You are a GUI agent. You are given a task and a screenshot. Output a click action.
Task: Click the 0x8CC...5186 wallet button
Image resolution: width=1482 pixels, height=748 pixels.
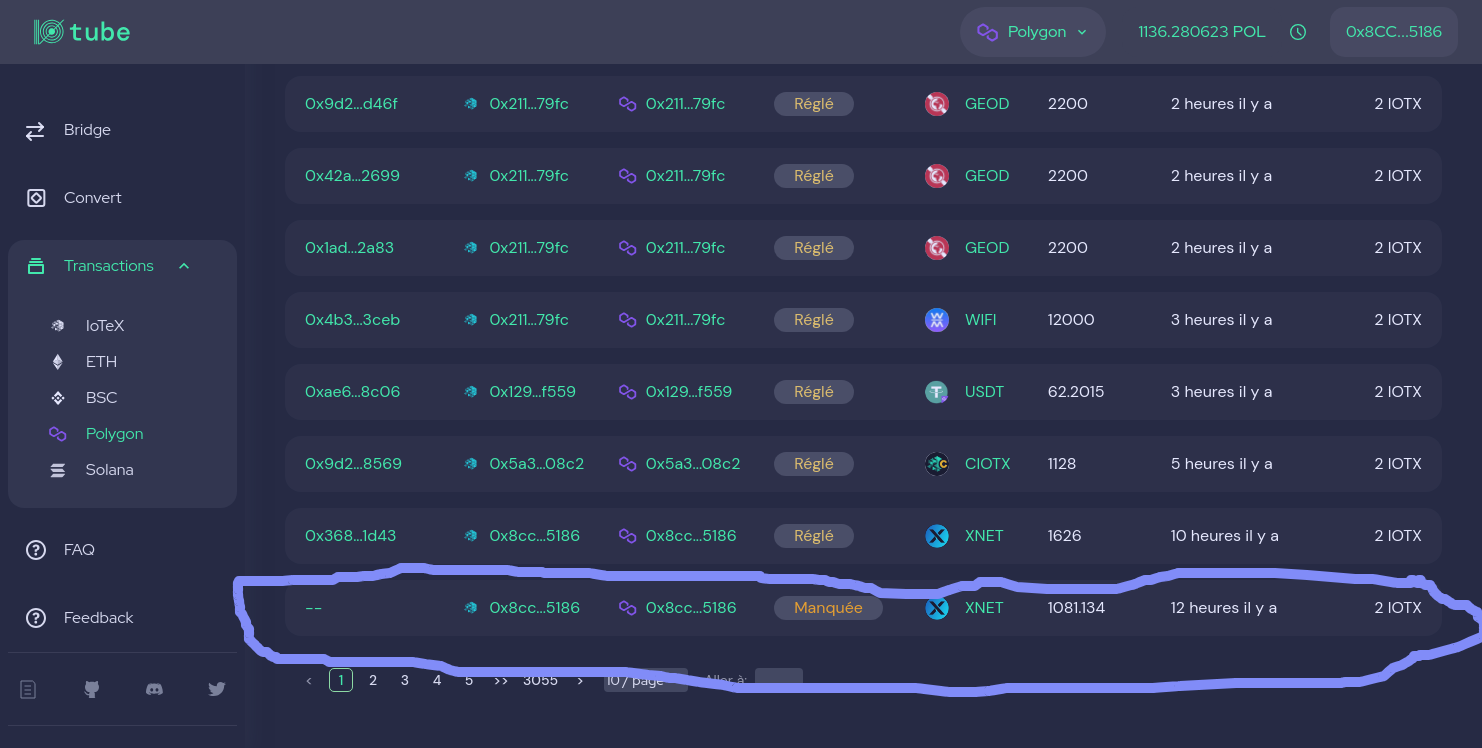click(x=1393, y=32)
